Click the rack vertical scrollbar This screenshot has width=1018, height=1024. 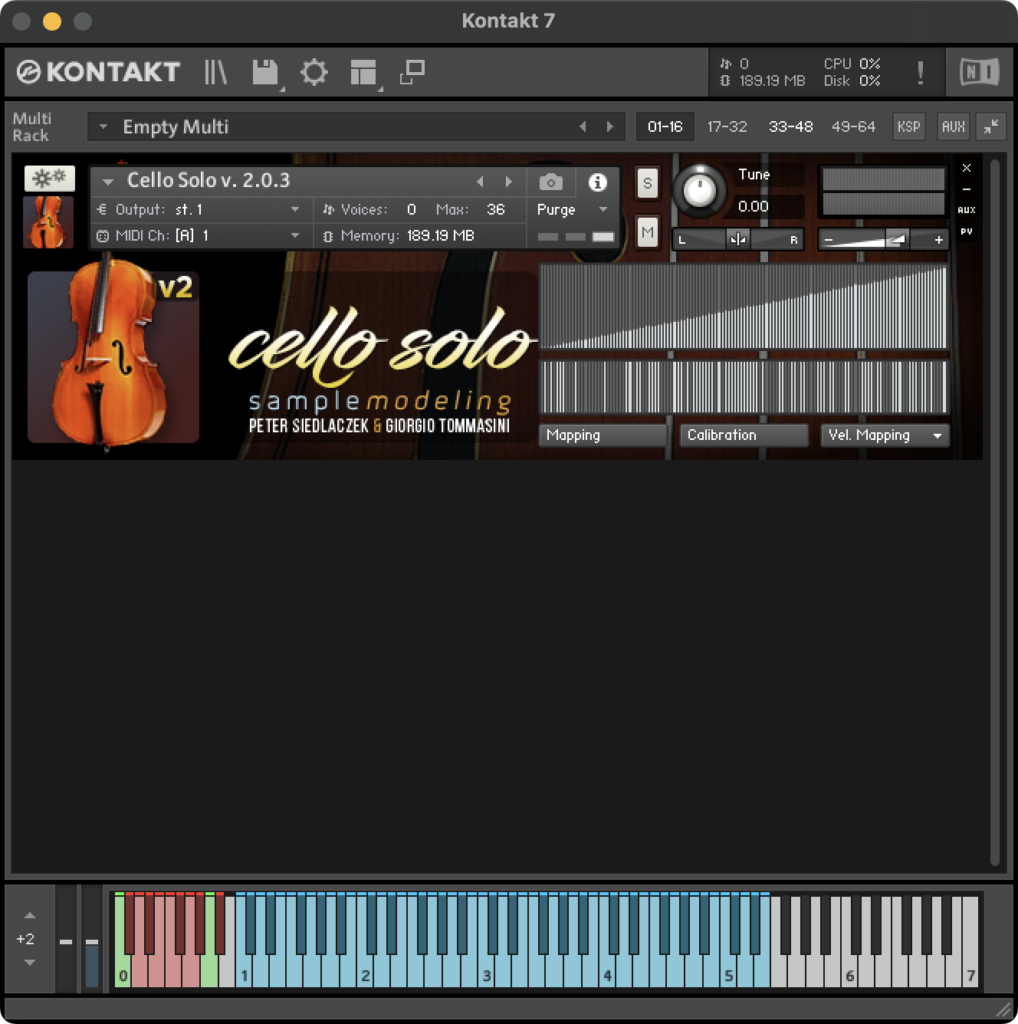point(994,513)
